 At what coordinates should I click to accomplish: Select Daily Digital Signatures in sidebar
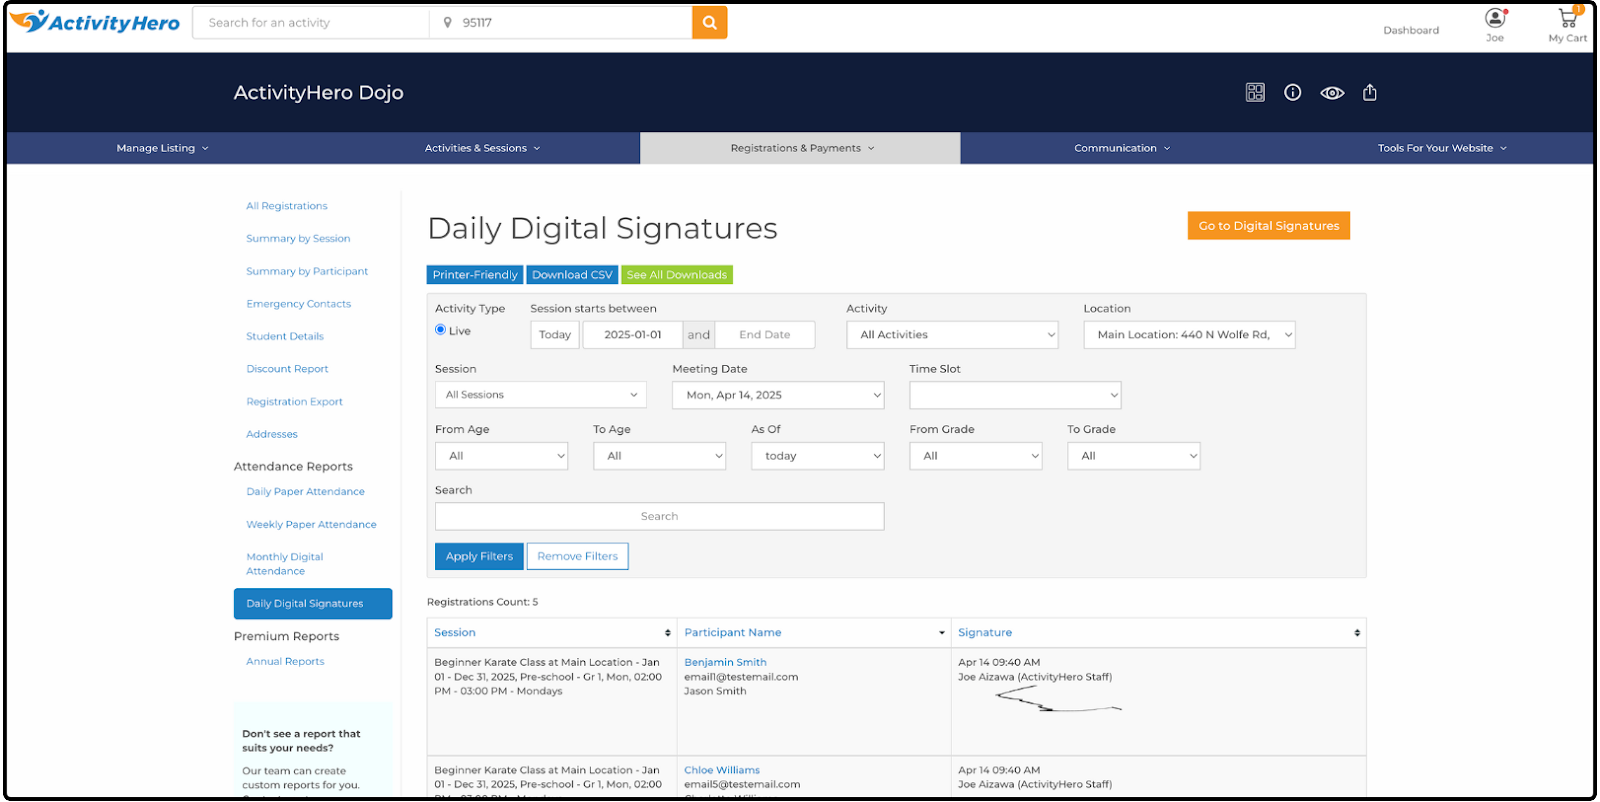coord(313,604)
